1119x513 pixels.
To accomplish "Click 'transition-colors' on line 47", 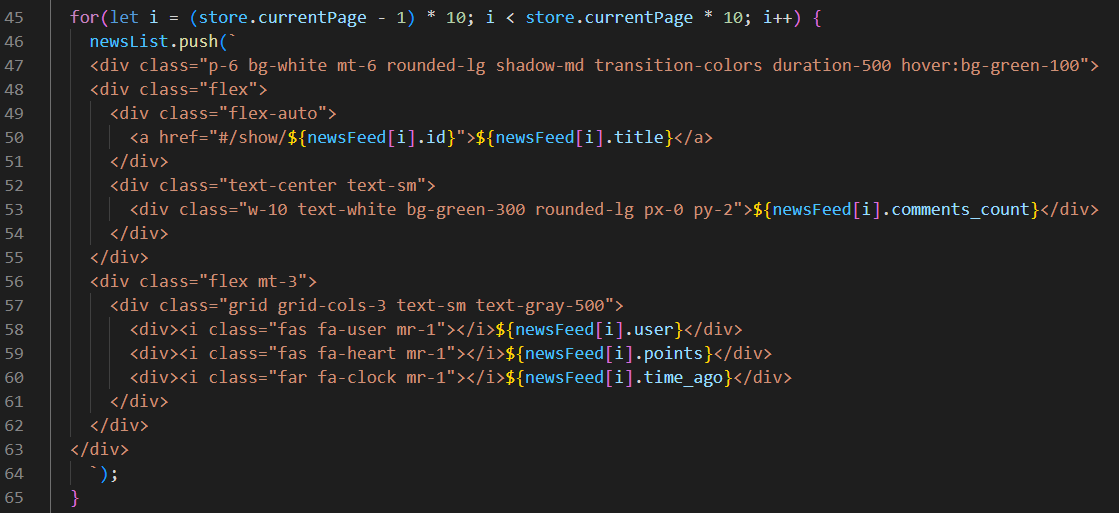I will tap(677, 66).
